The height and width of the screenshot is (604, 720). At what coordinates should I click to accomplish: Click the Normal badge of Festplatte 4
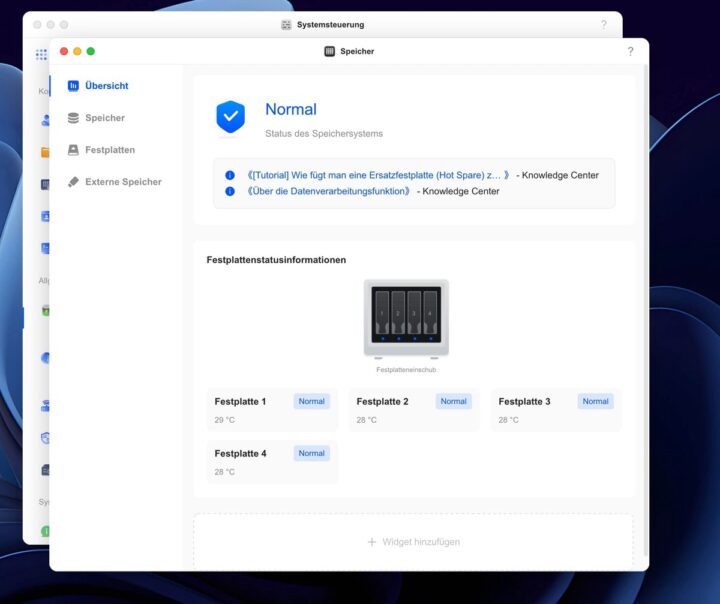point(311,453)
